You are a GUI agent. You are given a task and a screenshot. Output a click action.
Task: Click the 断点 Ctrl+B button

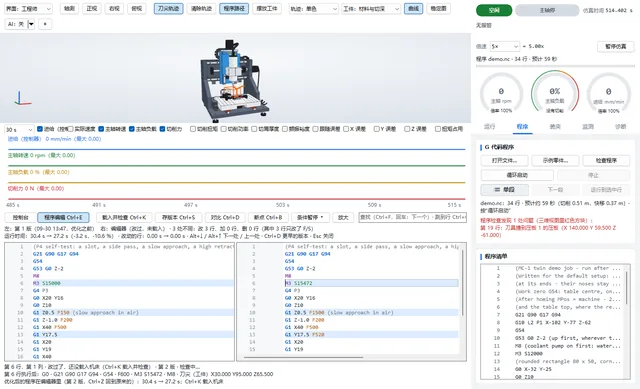click(x=268, y=218)
